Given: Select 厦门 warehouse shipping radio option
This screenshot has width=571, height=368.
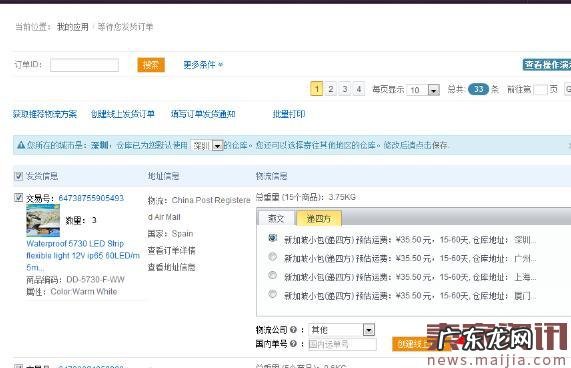Looking at the screenshot, I should click(272, 294).
